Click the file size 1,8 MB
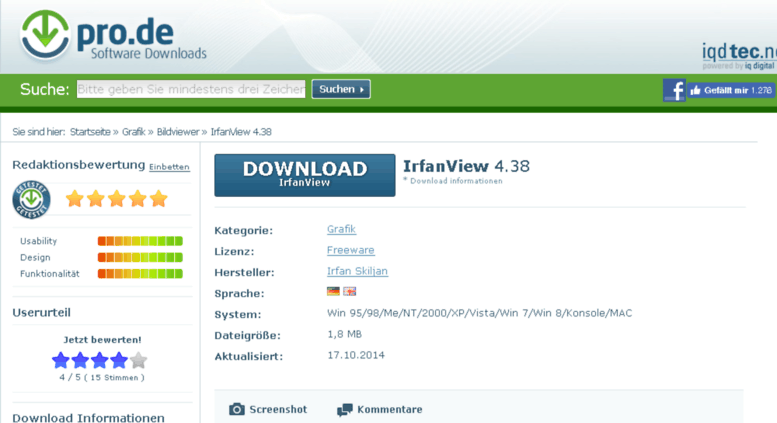777x423 pixels. pos(344,334)
